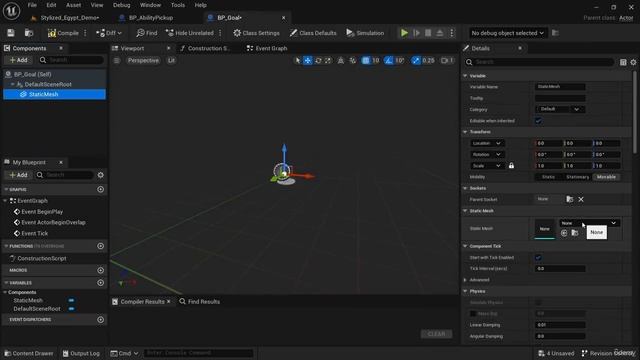Add a new component
This screenshot has height=360, width=640.
pyautogui.click(x=18, y=60)
